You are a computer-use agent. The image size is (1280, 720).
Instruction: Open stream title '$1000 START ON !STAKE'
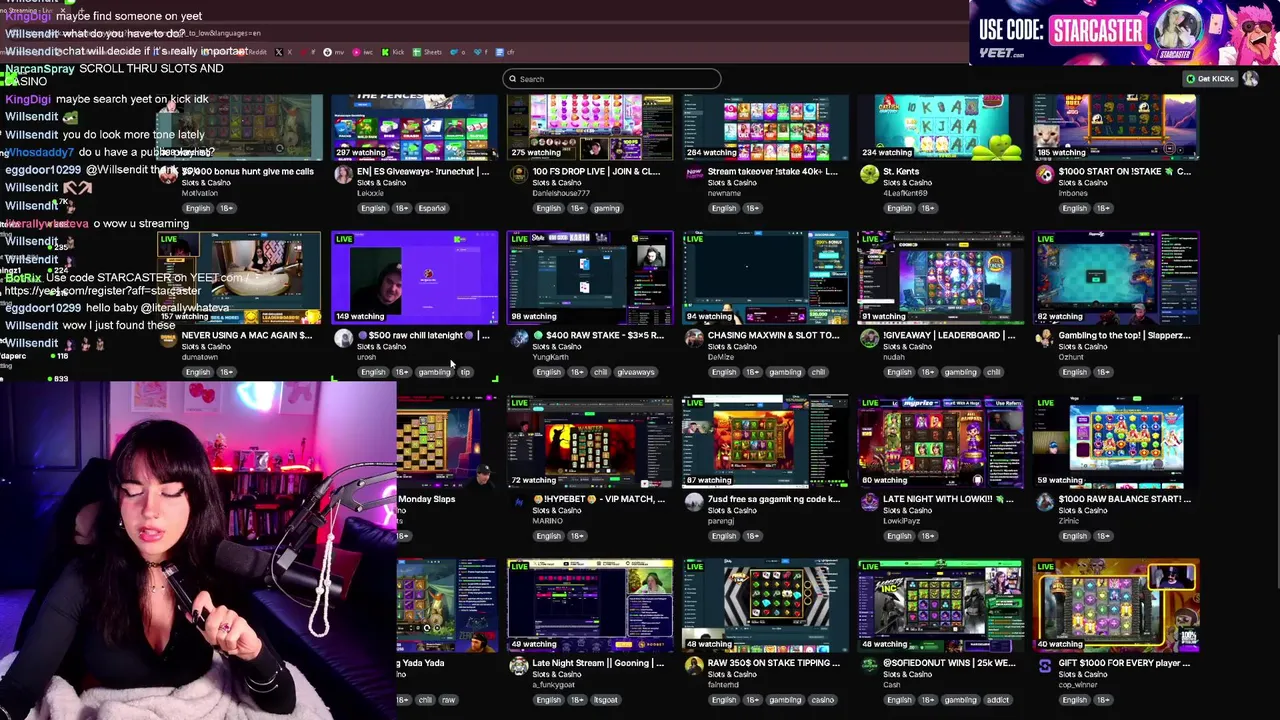1125,171
